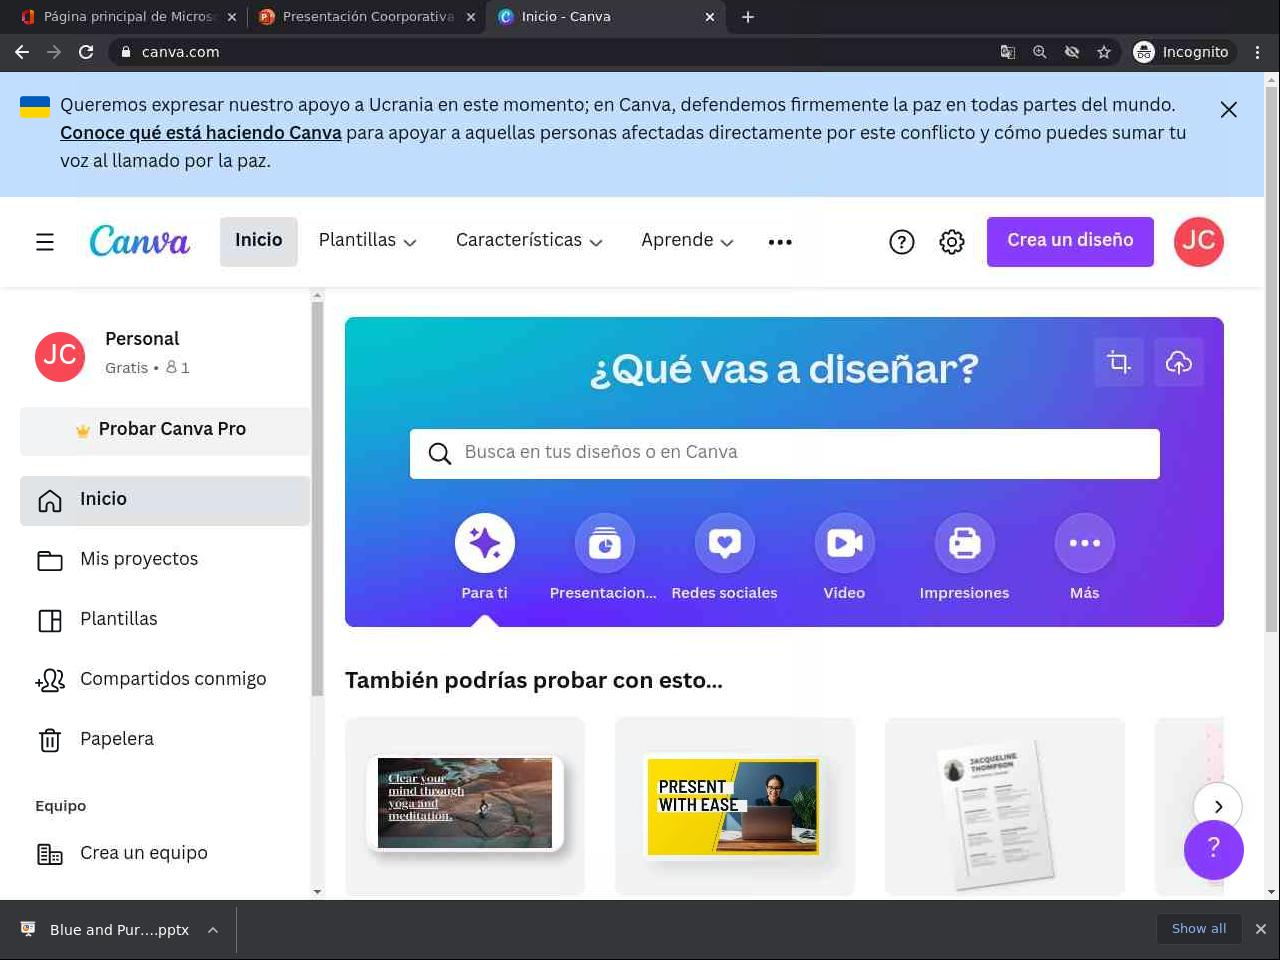The height and width of the screenshot is (960, 1280).
Task: Open the Chrome three-dot menu
Action: [1258, 52]
